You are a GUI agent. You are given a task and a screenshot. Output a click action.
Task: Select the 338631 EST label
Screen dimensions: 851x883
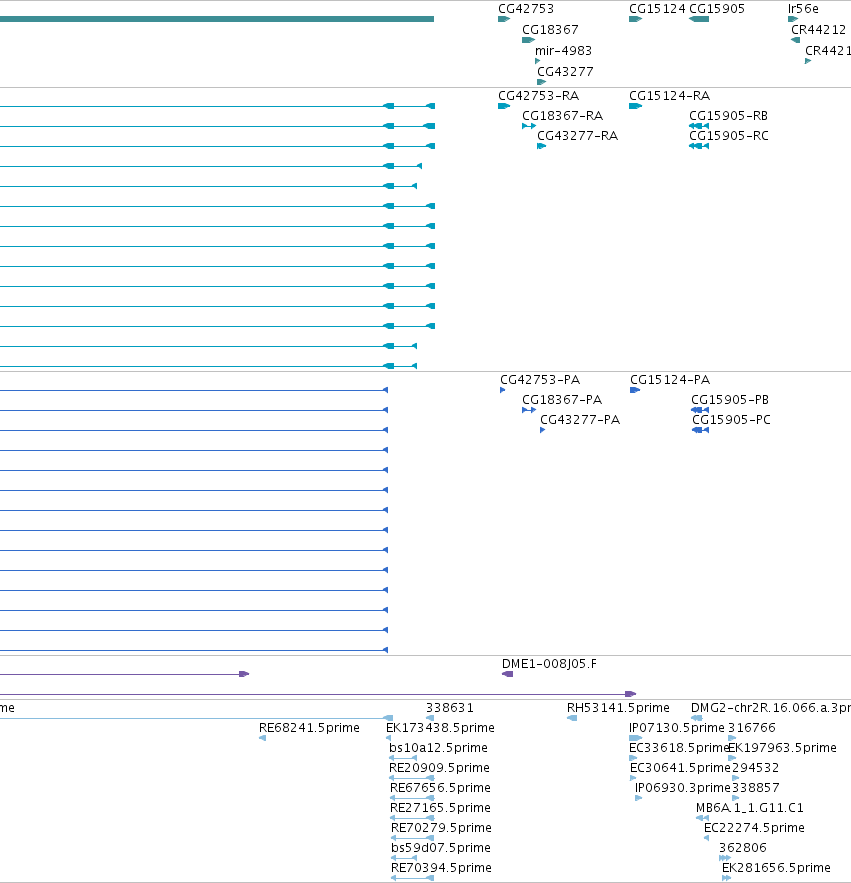(450, 708)
